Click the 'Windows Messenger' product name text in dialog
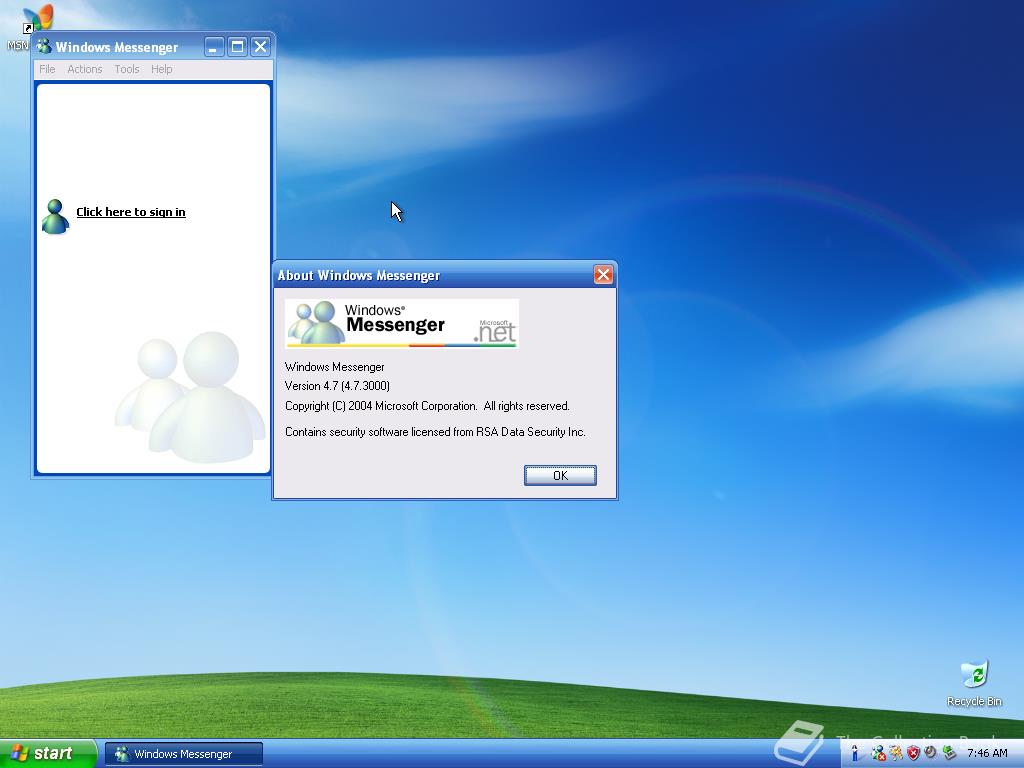Image resolution: width=1024 pixels, height=768 pixels. pyautogui.click(x=335, y=367)
